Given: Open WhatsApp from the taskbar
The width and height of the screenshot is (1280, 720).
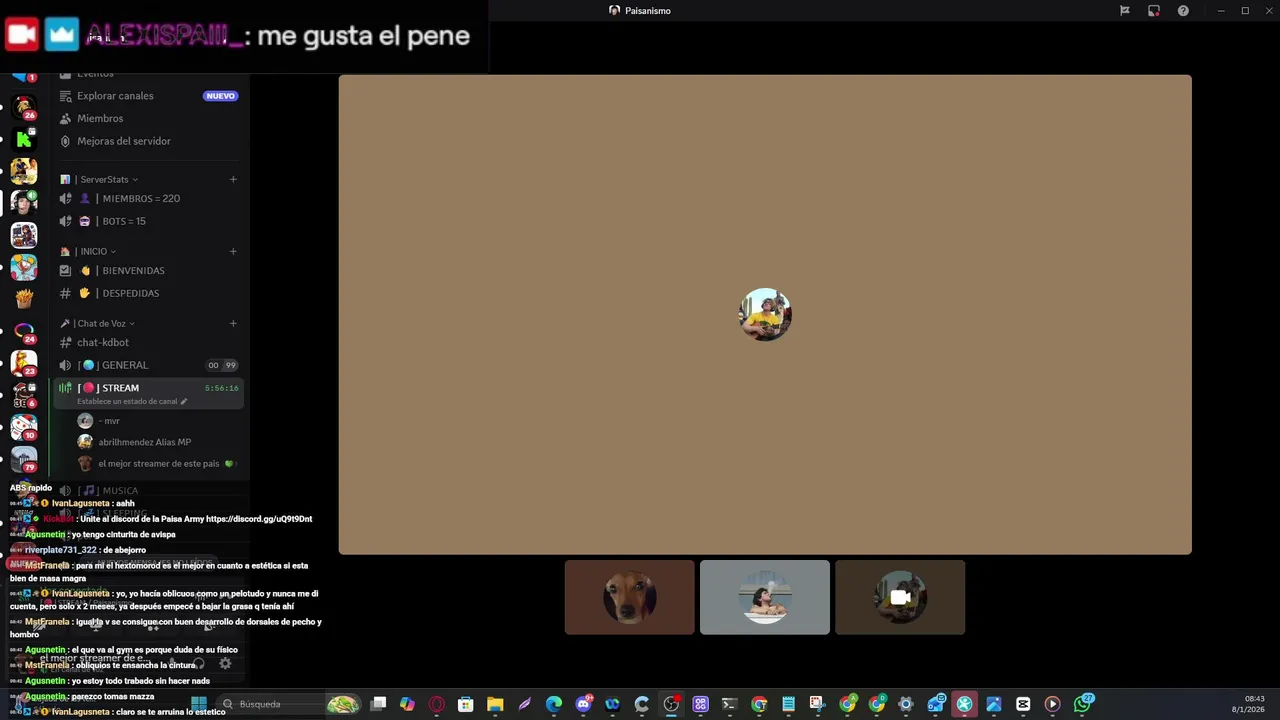Looking at the screenshot, I should click(x=1082, y=704).
